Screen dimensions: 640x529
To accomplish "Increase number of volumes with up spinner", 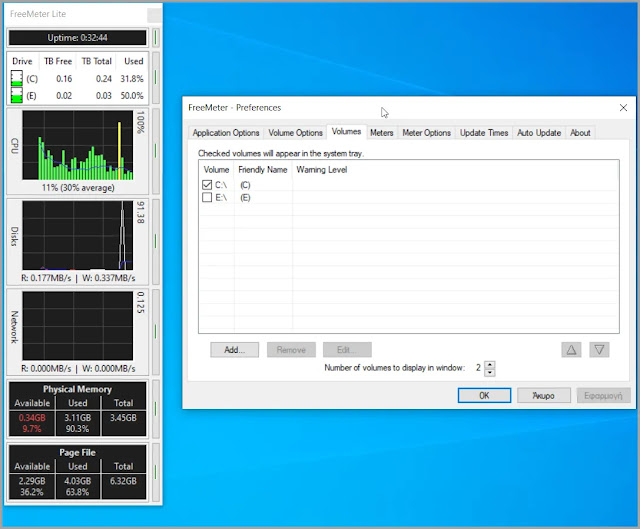I will click(490, 365).
